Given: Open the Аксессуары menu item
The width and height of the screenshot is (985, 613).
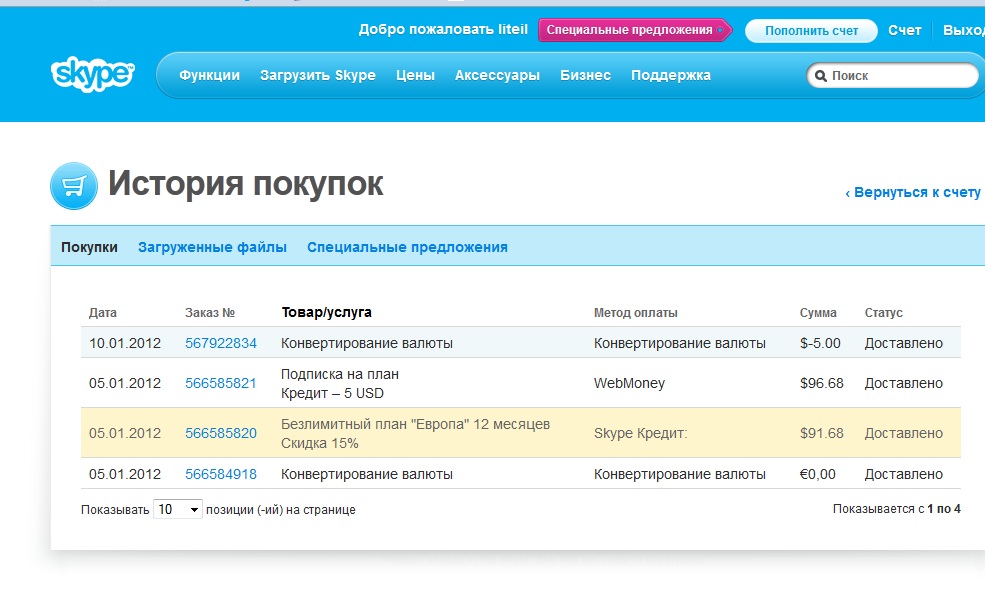Looking at the screenshot, I should 497,75.
